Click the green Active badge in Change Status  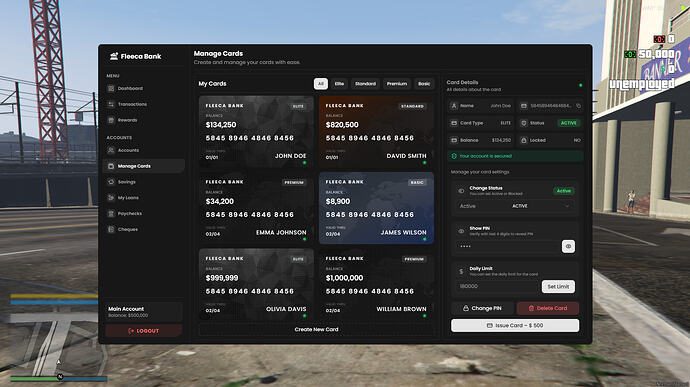tap(563, 191)
